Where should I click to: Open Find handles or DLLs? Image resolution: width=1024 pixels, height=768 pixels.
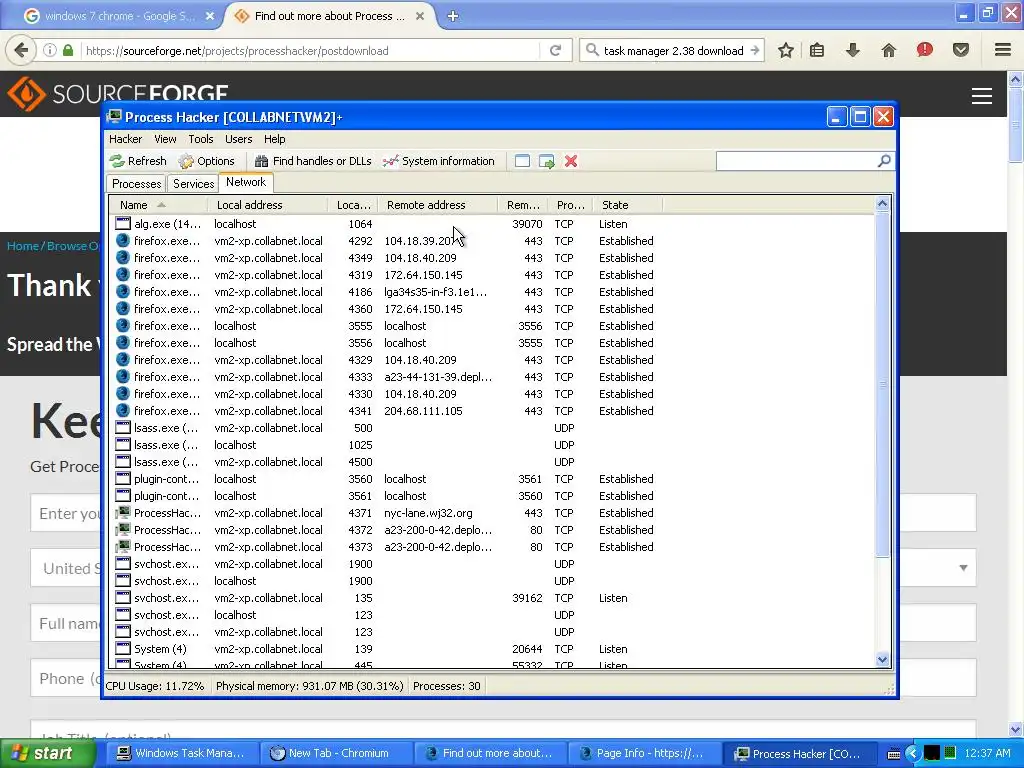(x=313, y=161)
